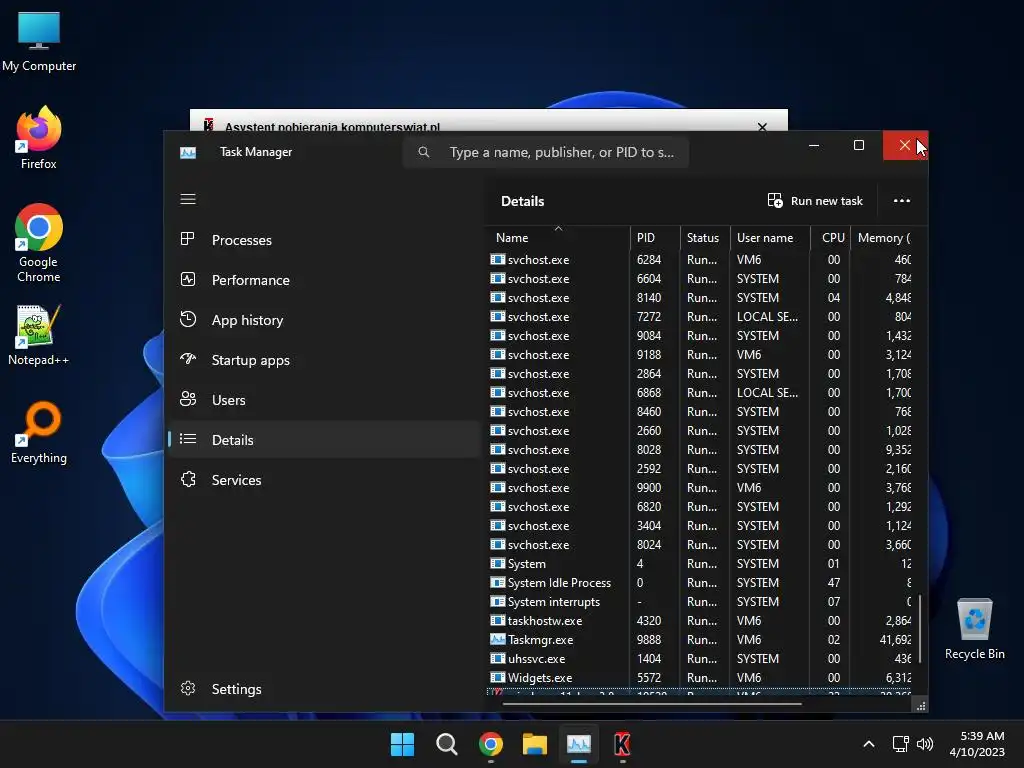Select the uhssvc.exe row
The height and width of the screenshot is (768, 1024).
click(x=701, y=658)
